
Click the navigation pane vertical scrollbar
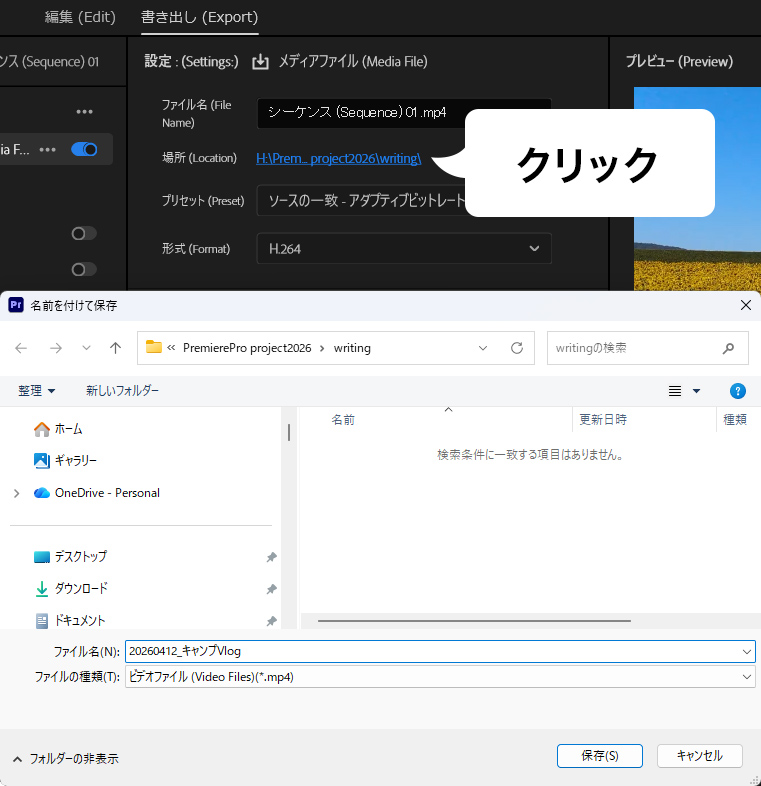click(289, 432)
